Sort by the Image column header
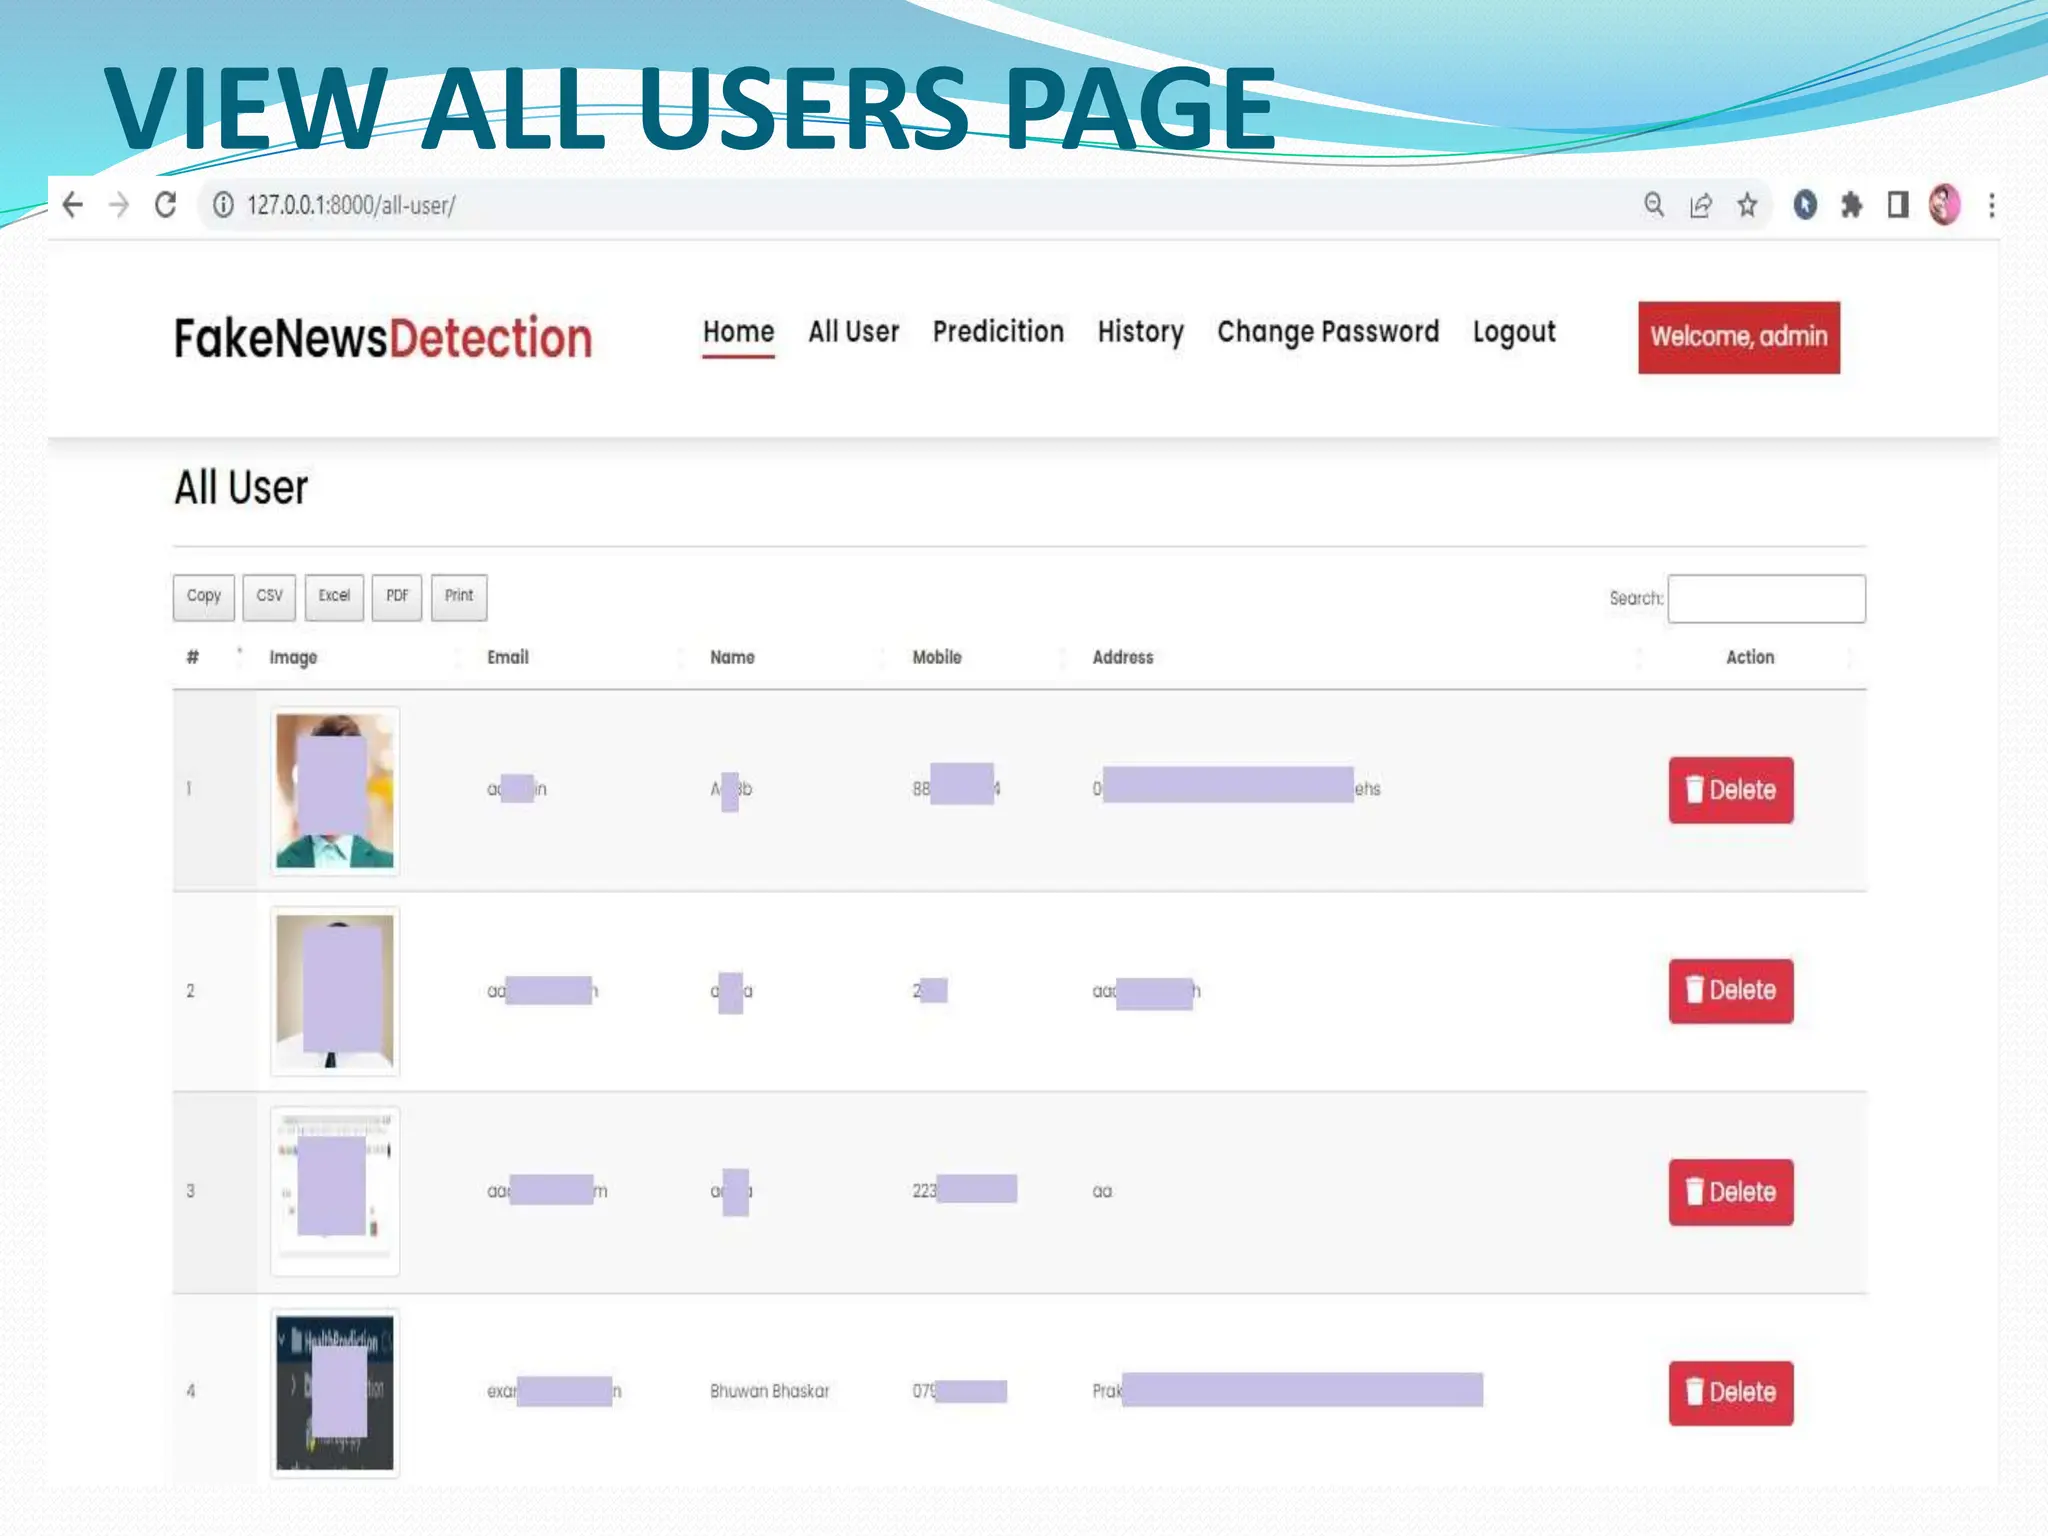Image resolution: width=2048 pixels, height=1536 pixels. point(293,657)
